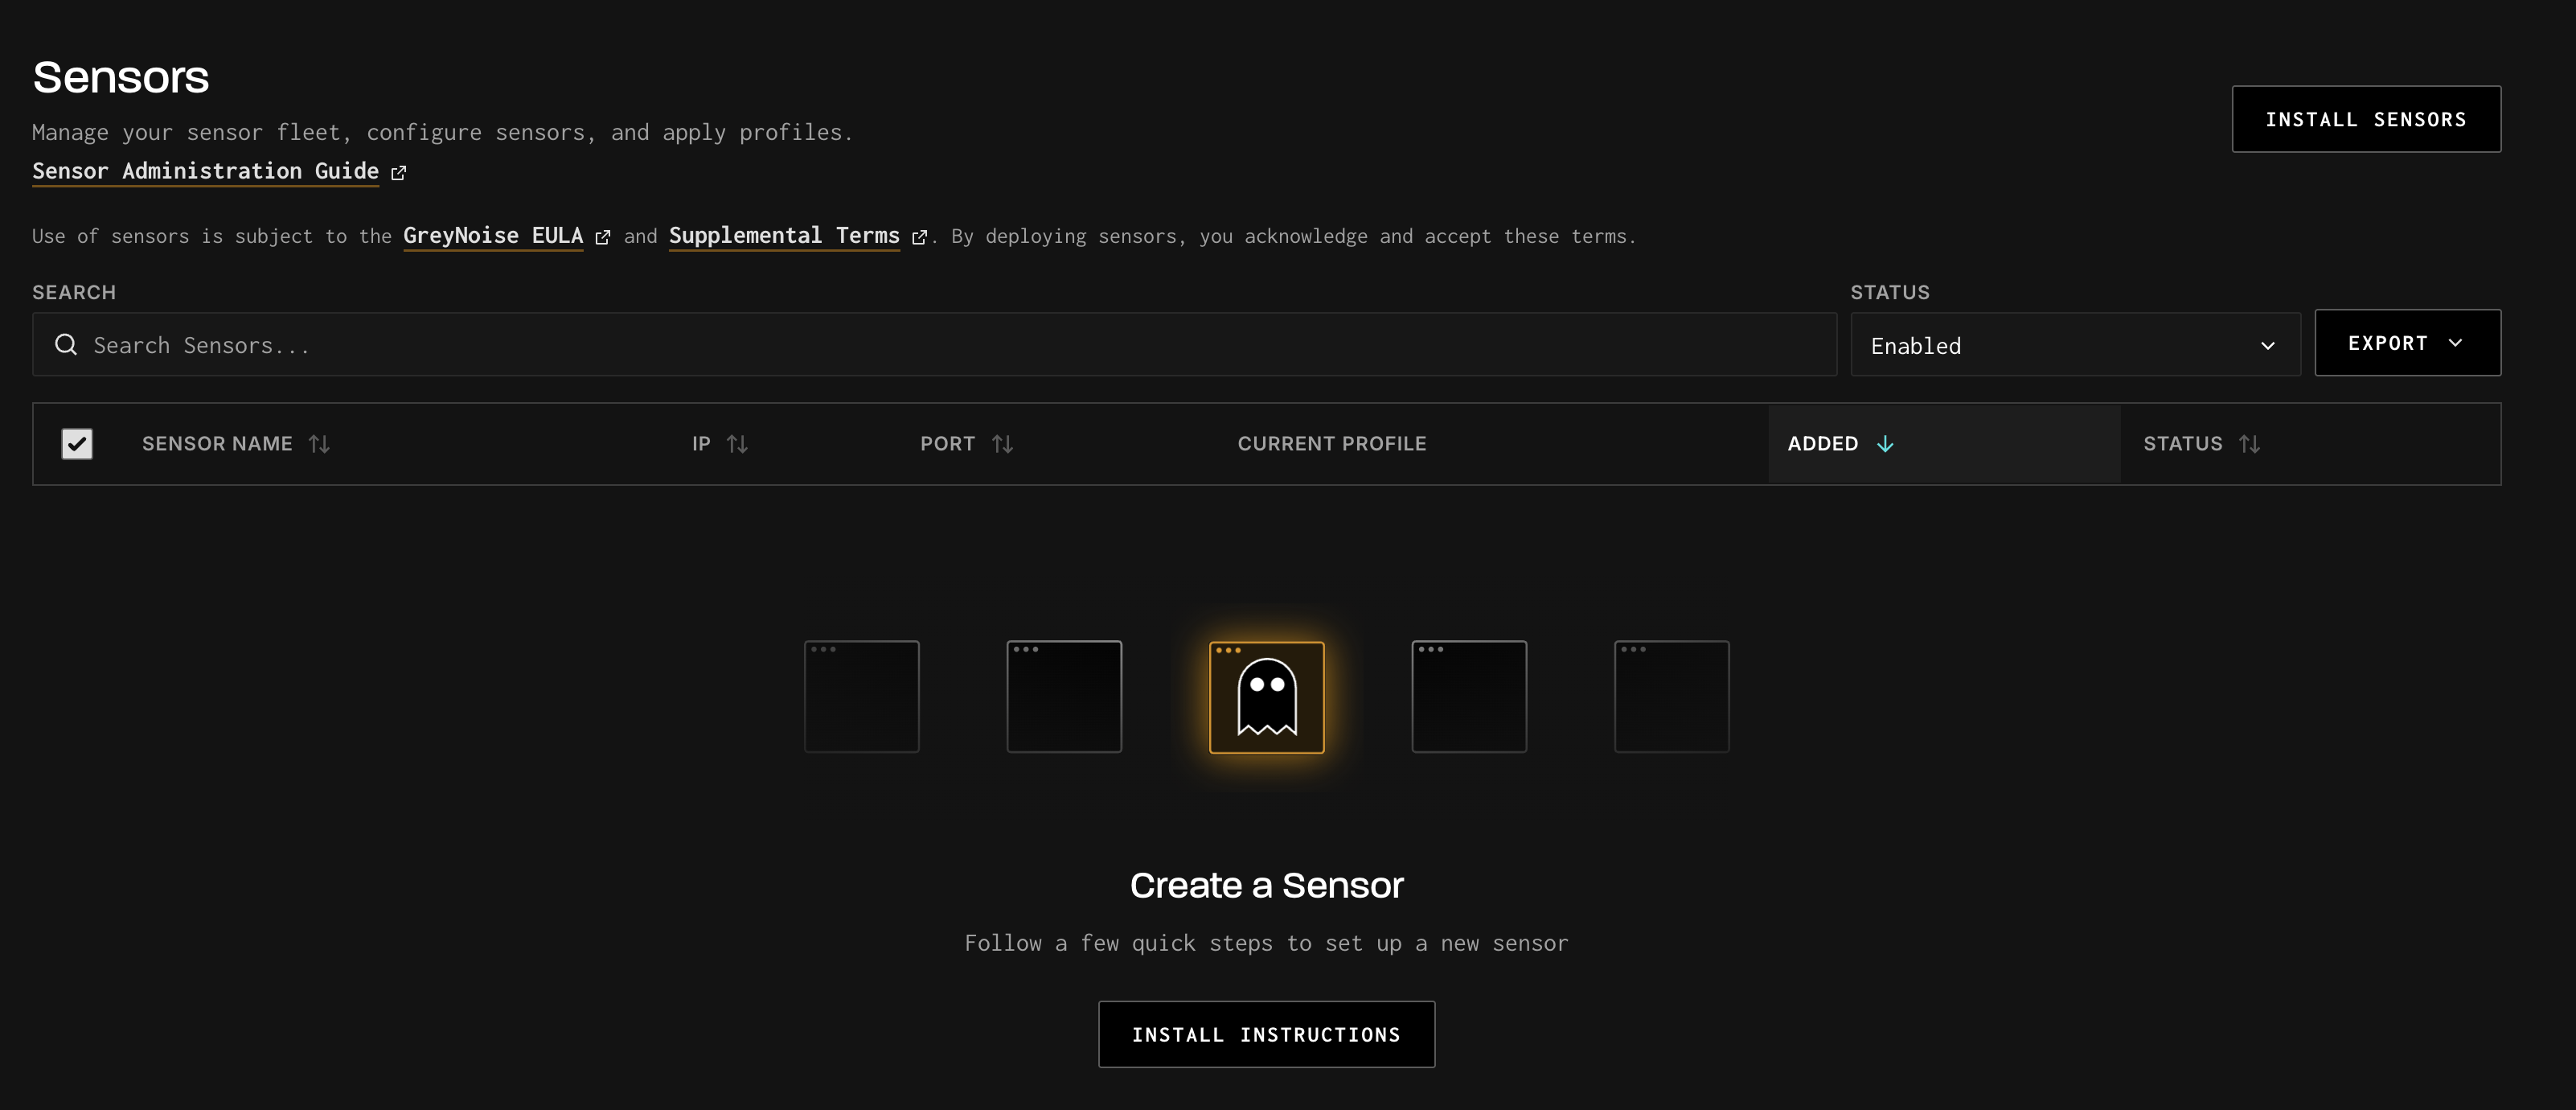
Task: Click the ghost sensor window icon
Action: tap(1266, 697)
